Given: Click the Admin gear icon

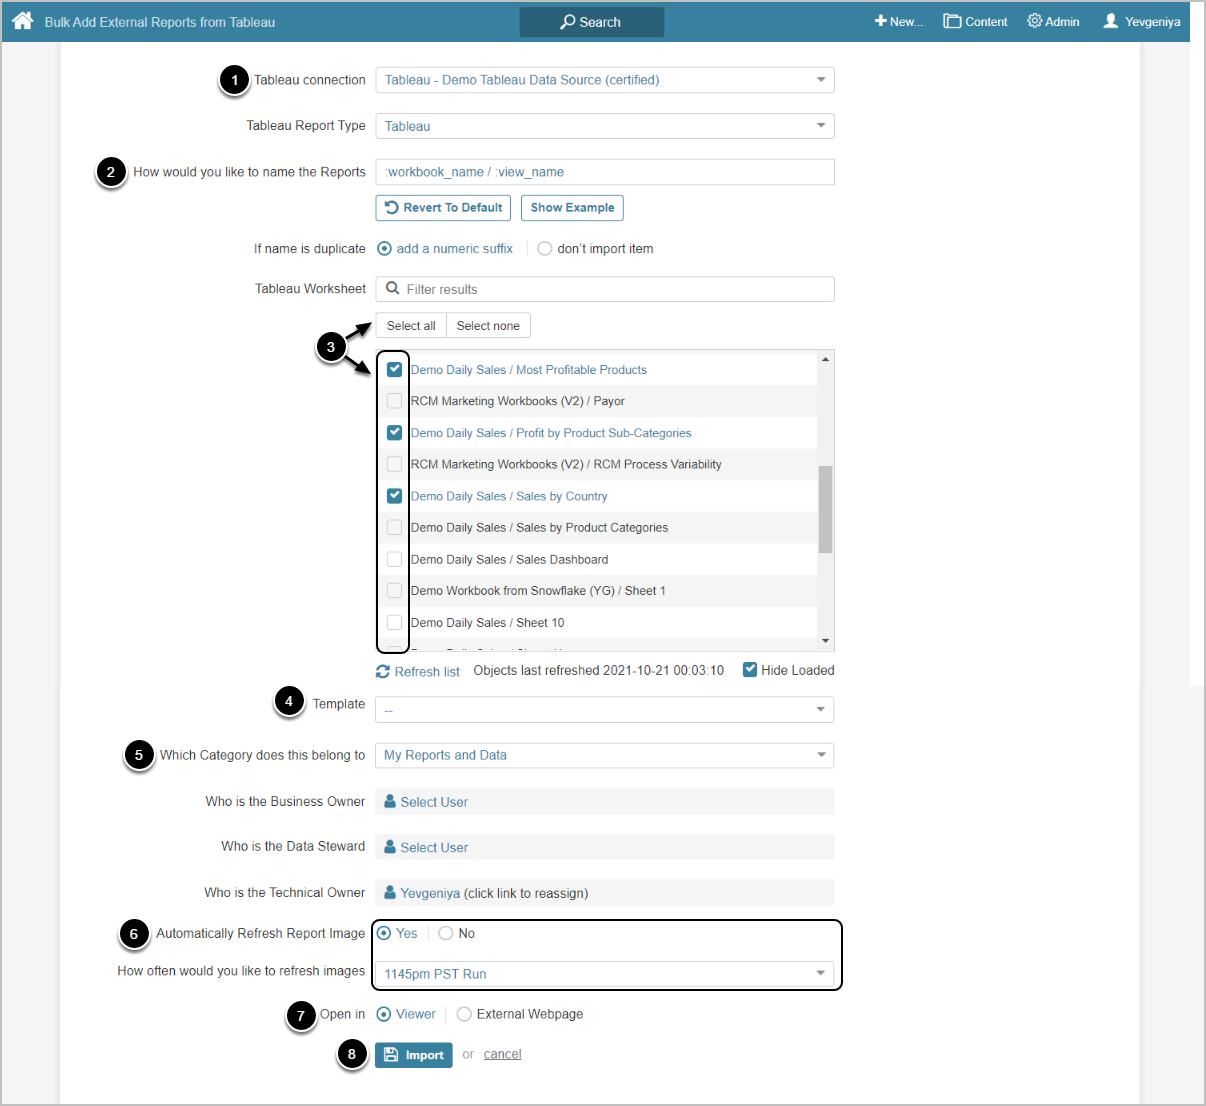Looking at the screenshot, I should tap(1035, 21).
